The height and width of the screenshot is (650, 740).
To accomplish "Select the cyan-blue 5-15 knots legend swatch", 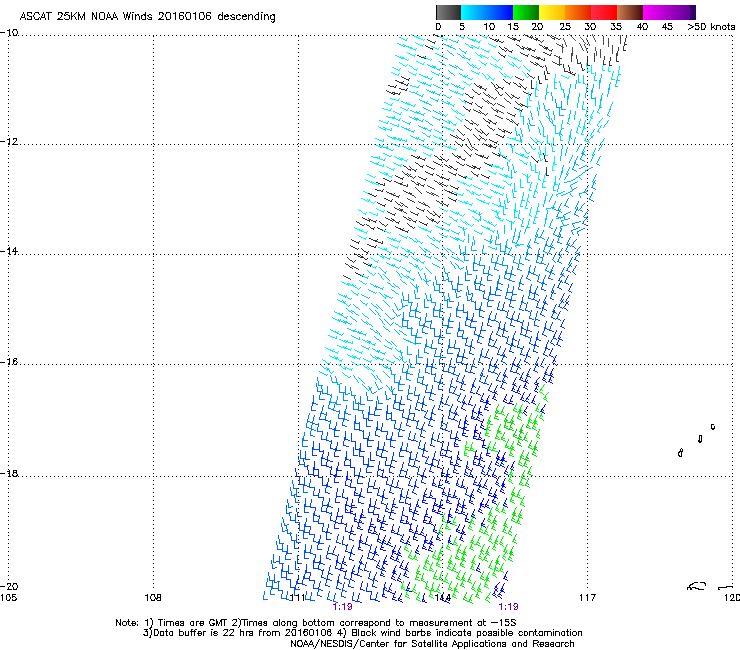I will pos(487,12).
